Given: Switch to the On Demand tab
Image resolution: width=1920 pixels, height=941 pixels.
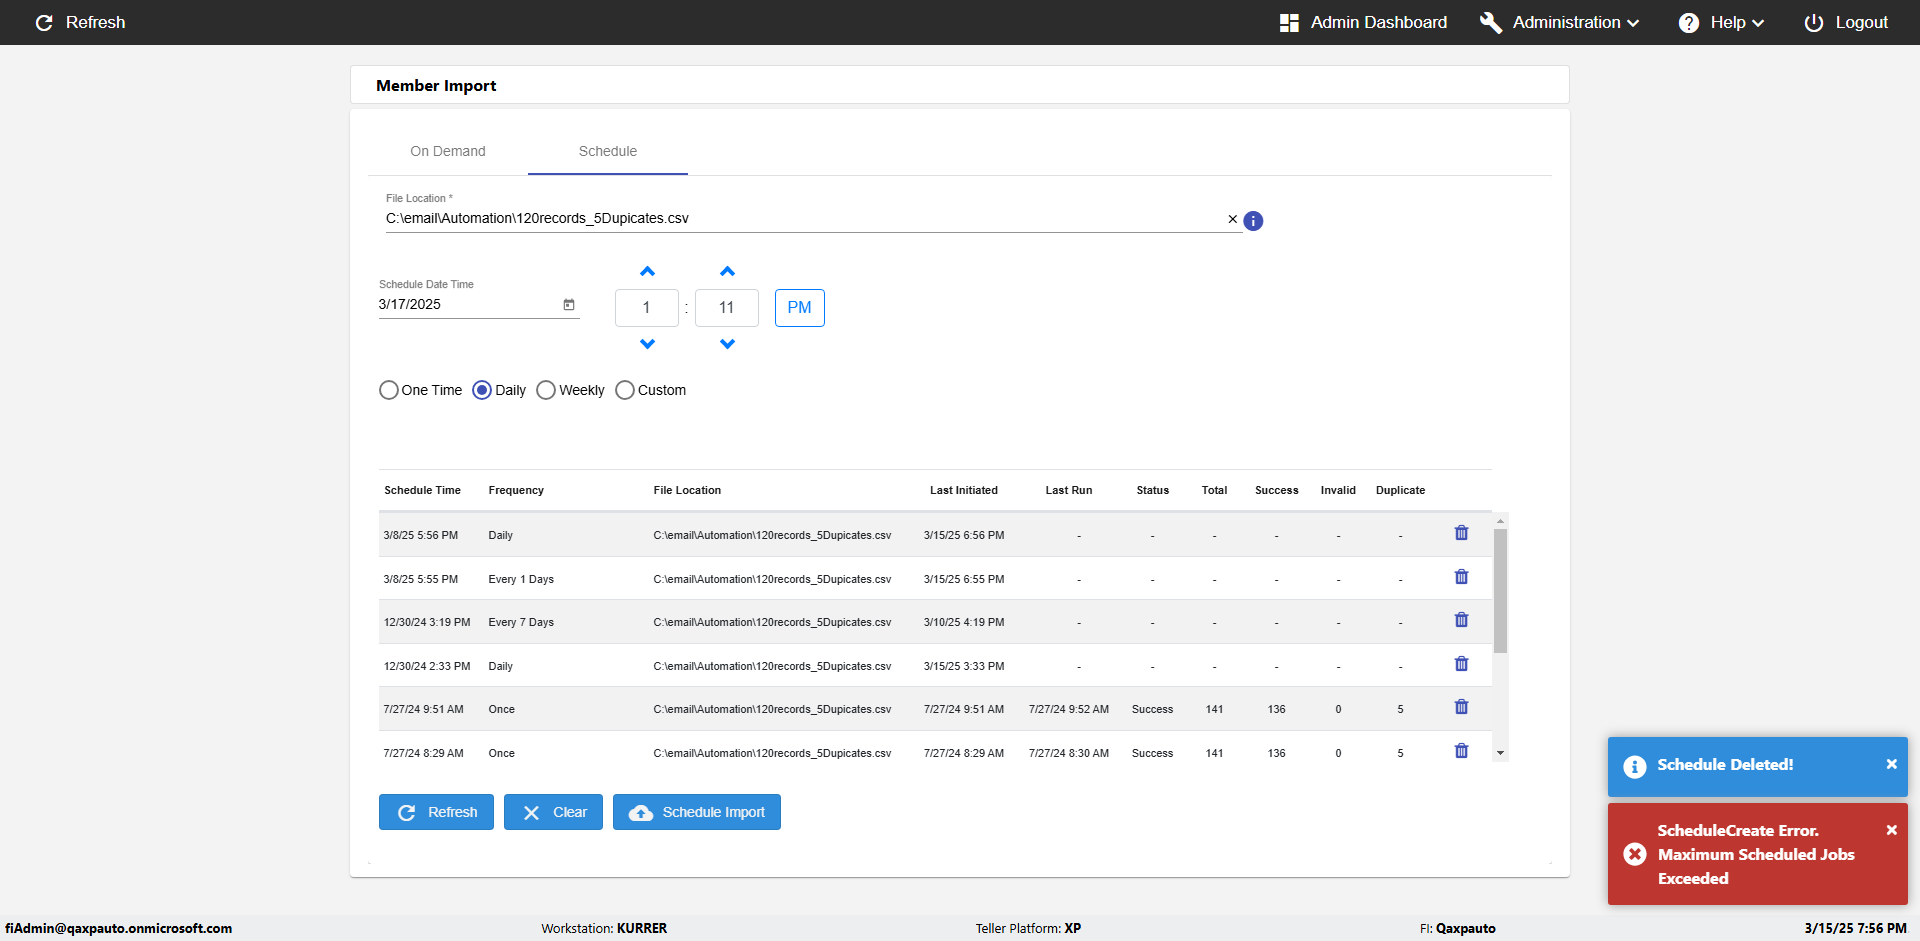Looking at the screenshot, I should 448,151.
